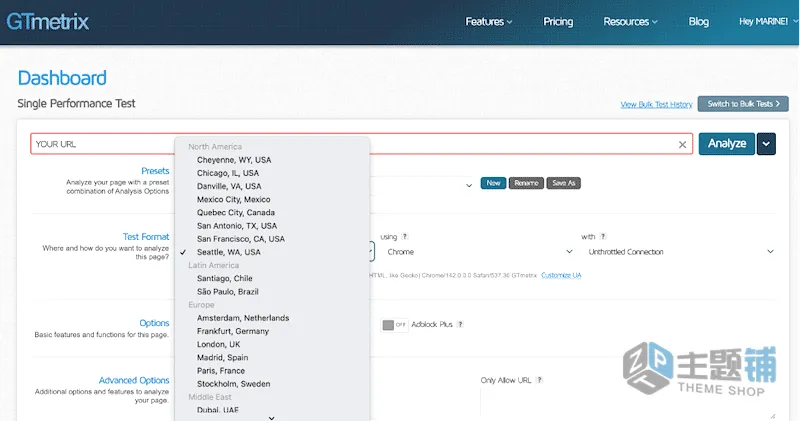Image resolution: width=800 pixels, height=421 pixels.
Task: Pick Amsterdam, Netherlands location
Action: pyautogui.click(x=243, y=318)
